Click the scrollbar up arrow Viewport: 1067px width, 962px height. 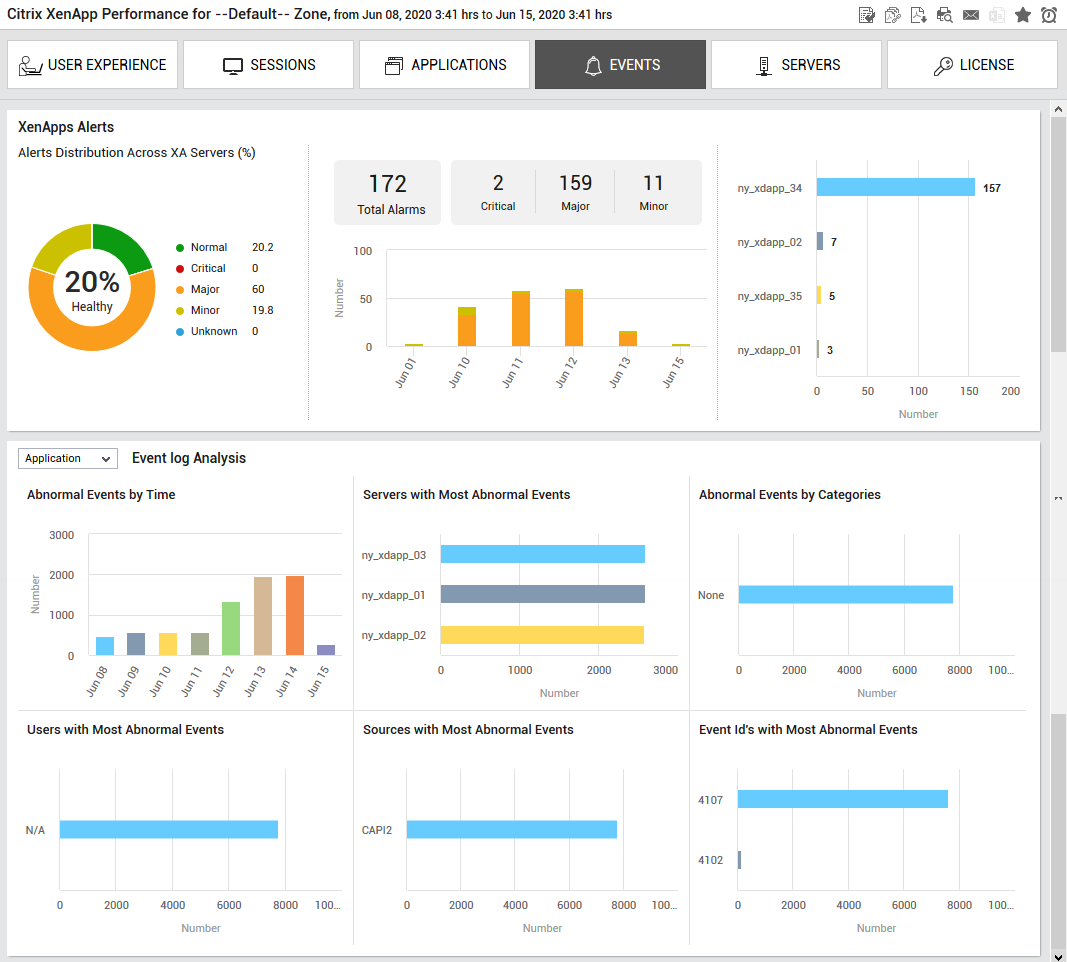coord(1058,109)
